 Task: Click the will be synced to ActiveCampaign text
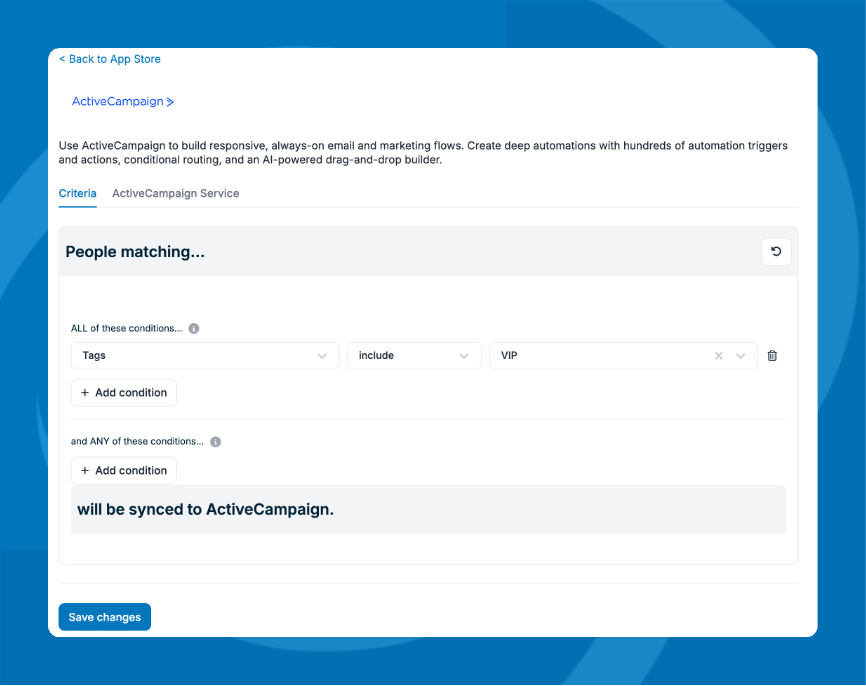point(205,509)
